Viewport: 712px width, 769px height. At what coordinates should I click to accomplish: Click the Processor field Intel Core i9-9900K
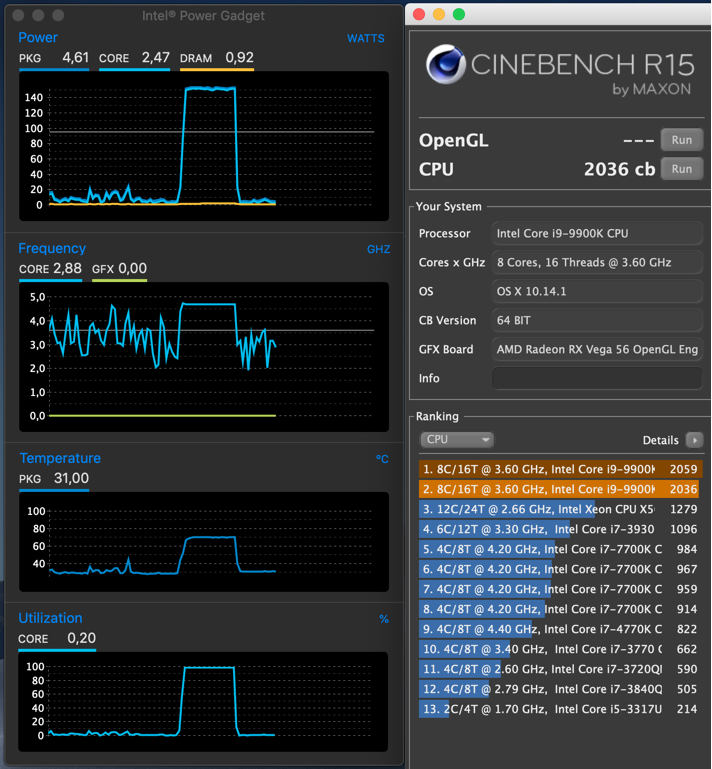tap(597, 233)
